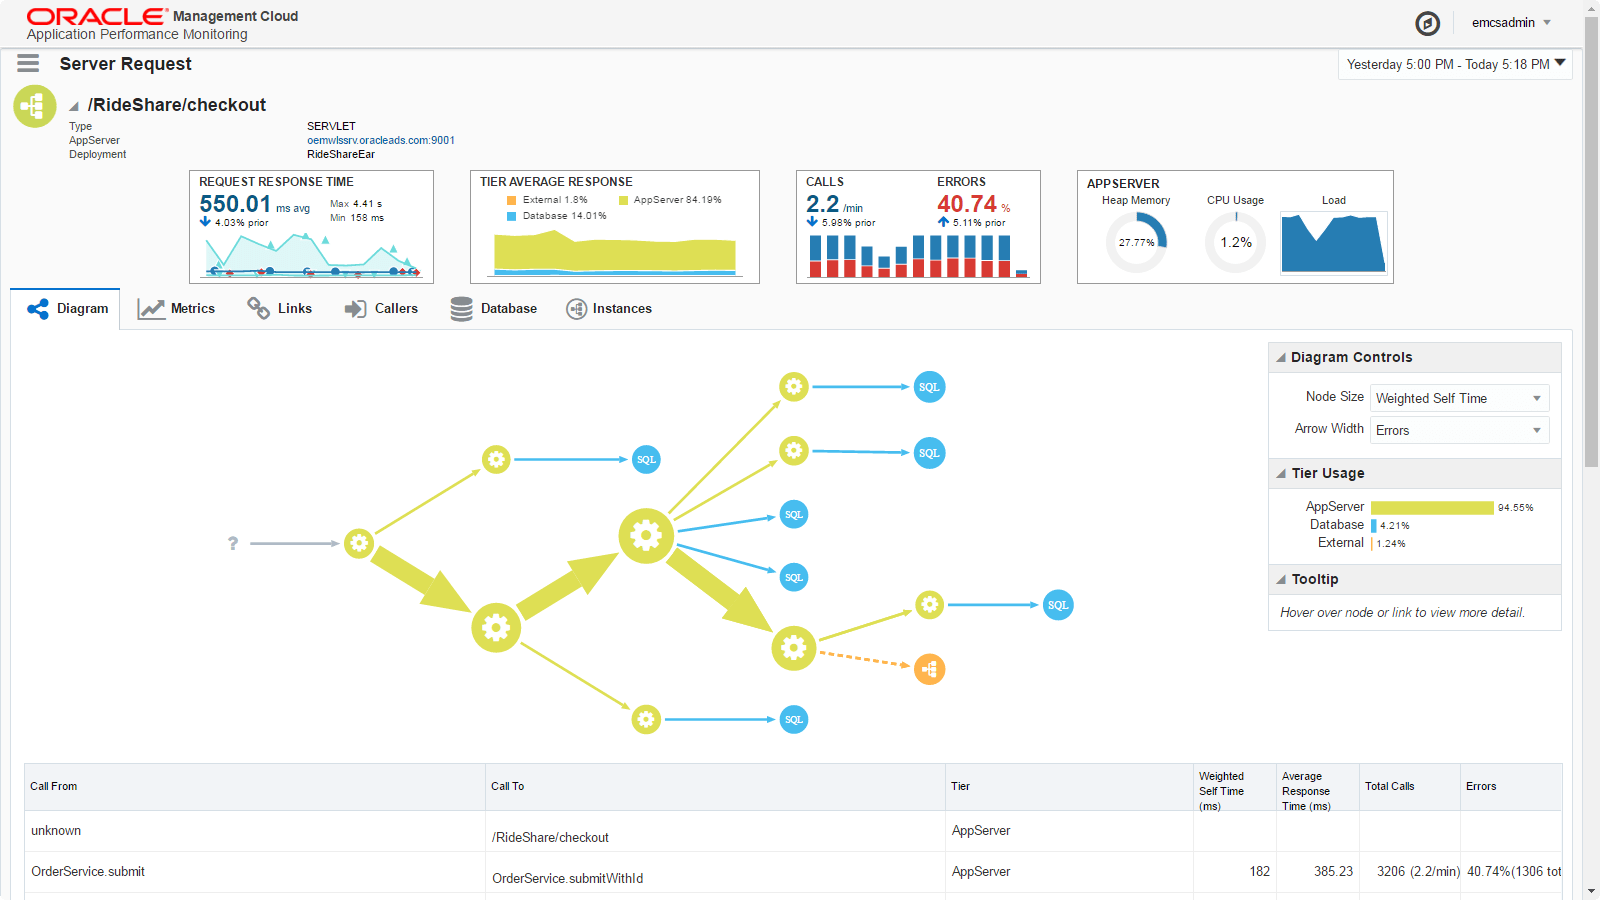Image resolution: width=1600 pixels, height=900 pixels.
Task: Click the blue Database legend swatch
Action: pyautogui.click(x=512, y=216)
